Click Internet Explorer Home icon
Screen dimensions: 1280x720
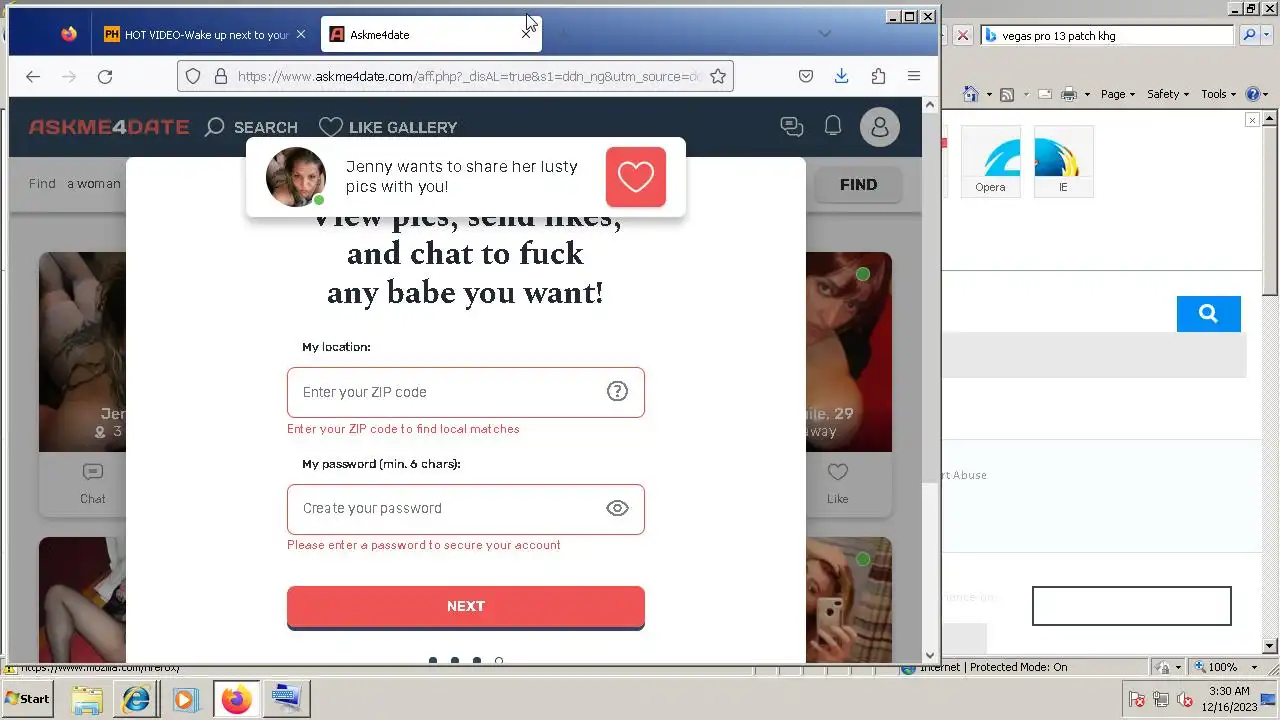click(970, 94)
